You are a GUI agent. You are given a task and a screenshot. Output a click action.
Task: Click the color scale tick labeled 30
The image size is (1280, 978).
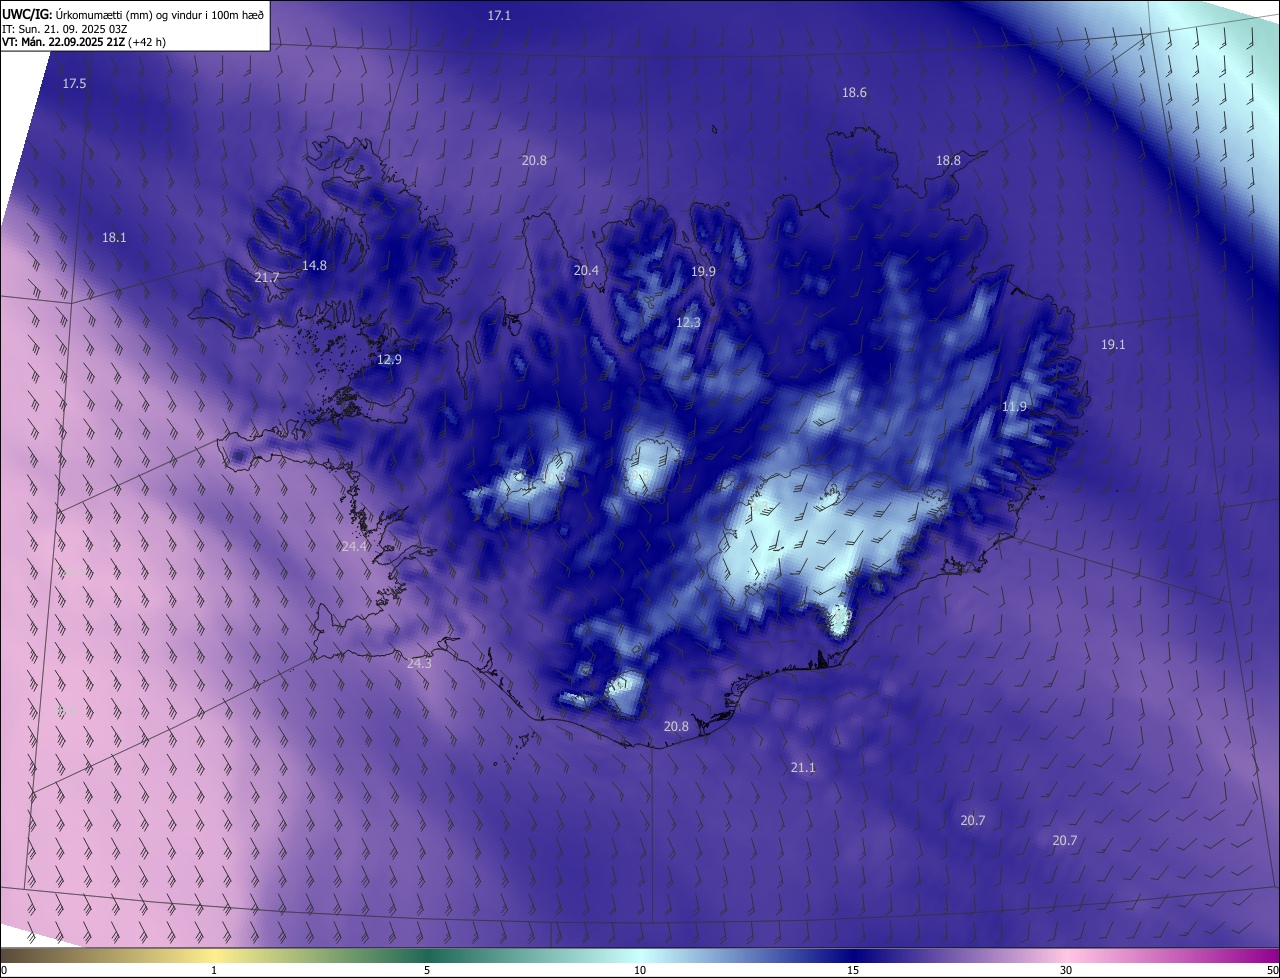point(1066,970)
